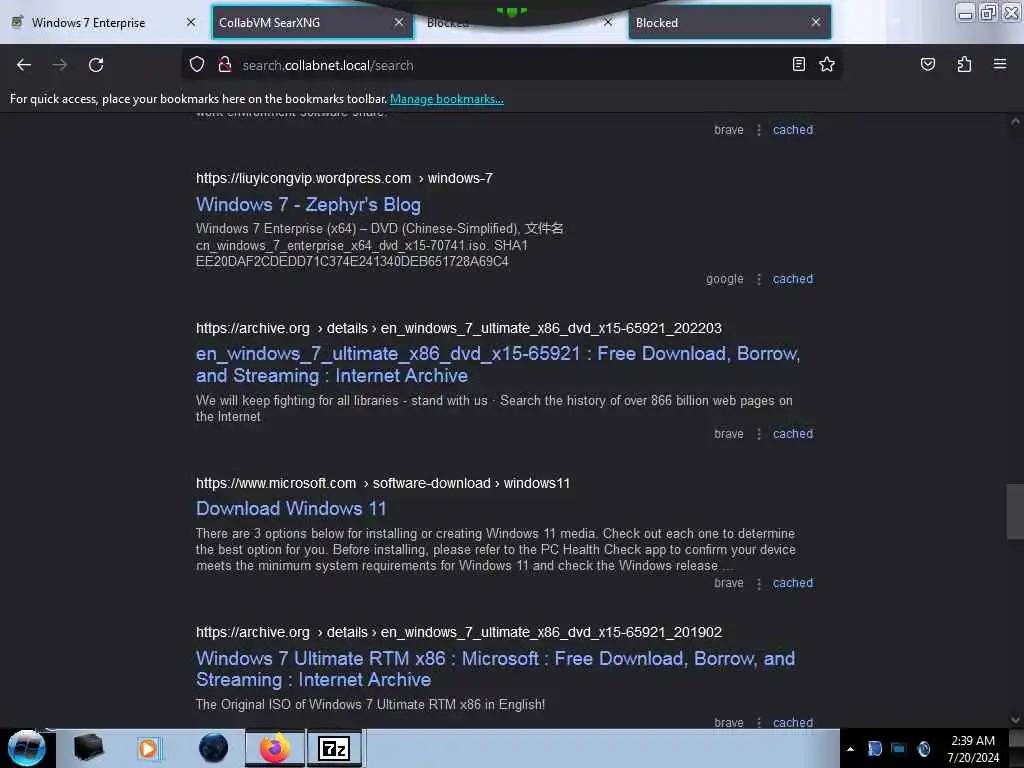The height and width of the screenshot is (768, 1024).
Task: Open result options dots beside google engine
Action: [758, 279]
